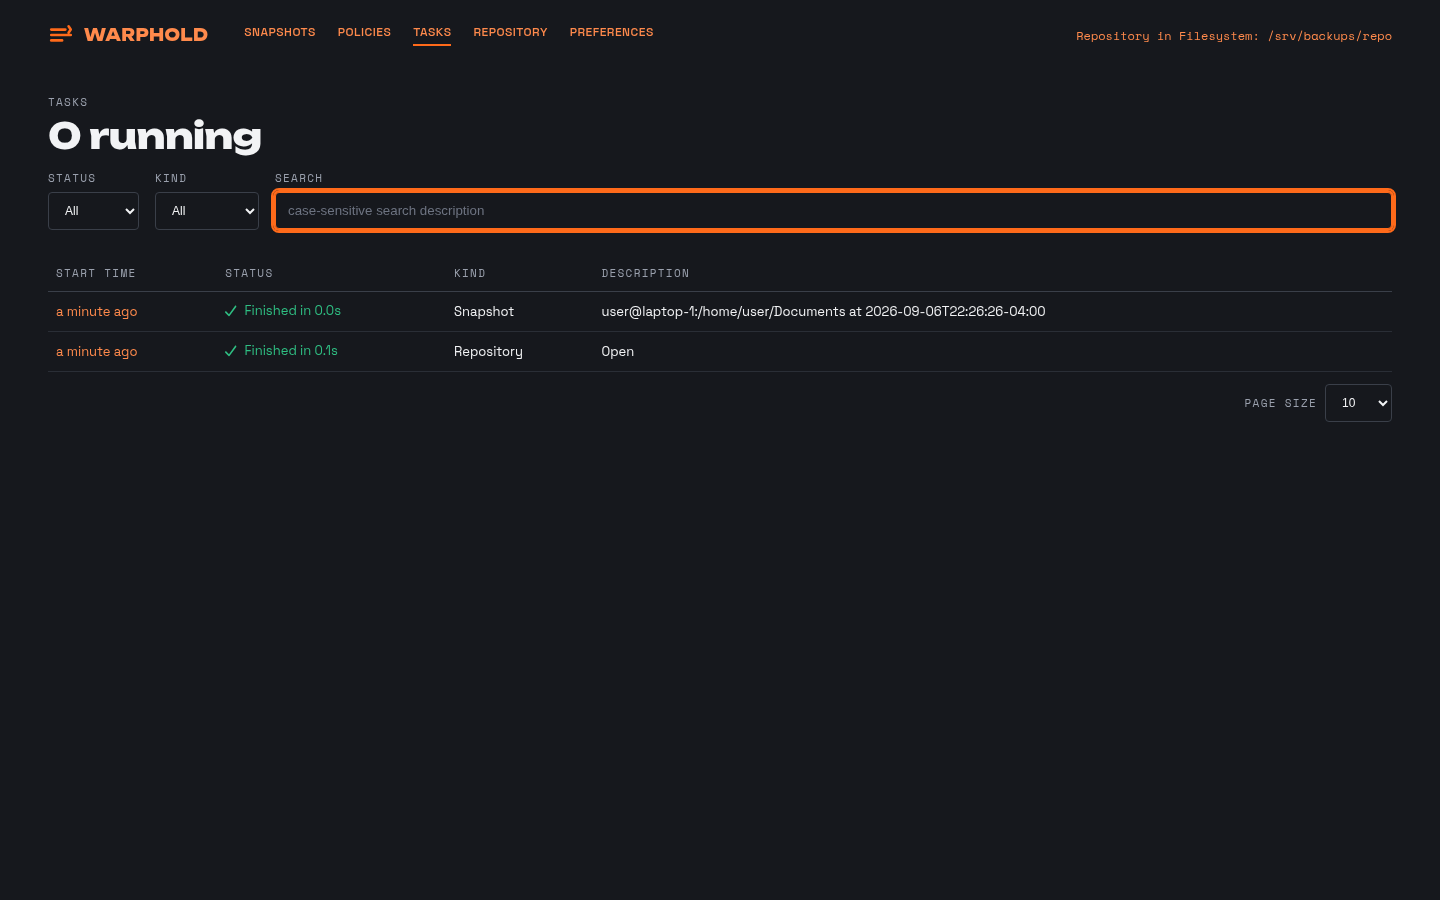The image size is (1440, 900).
Task: Open the Repository task's 'a minute ago' link
Action: tap(97, 351)
